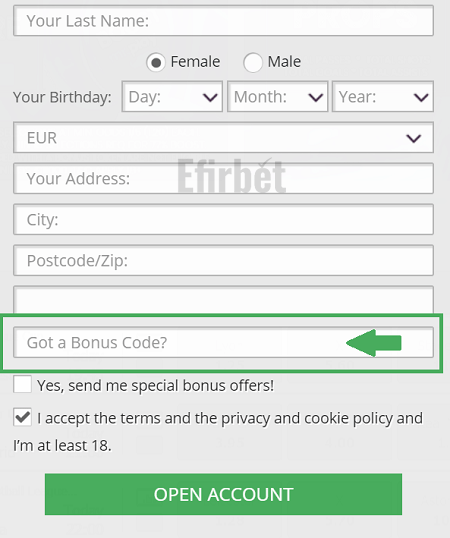The width and height of the screenshot is (450, 538).
Task: Enable the special bonus offers checkbox
Action: 22,384
